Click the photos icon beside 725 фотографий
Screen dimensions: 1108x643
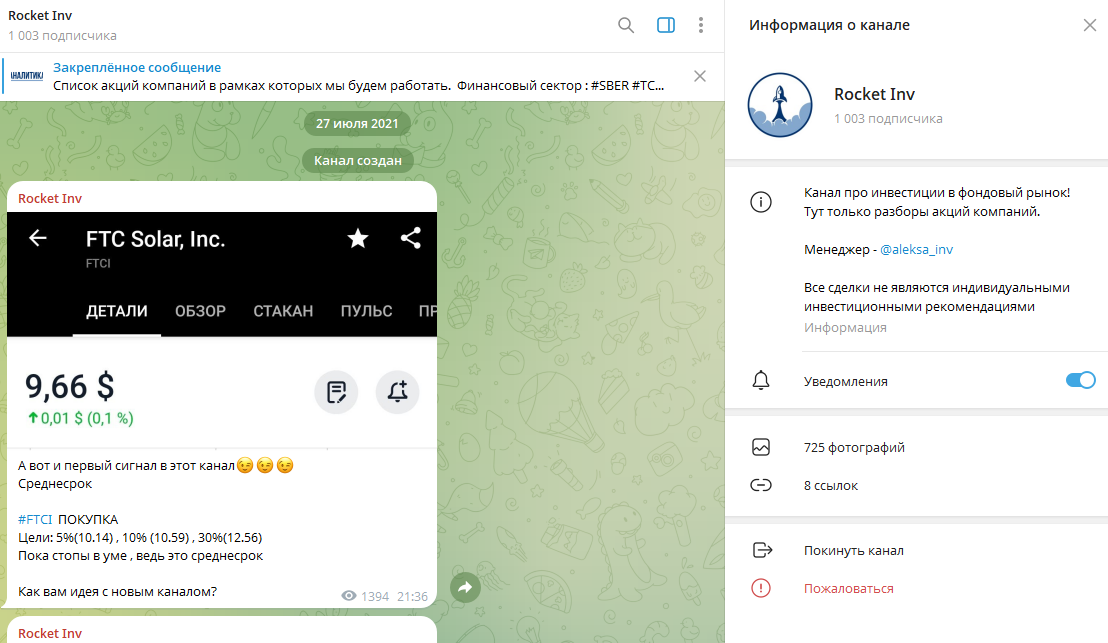pyautogui.click(x=761, y=447)
